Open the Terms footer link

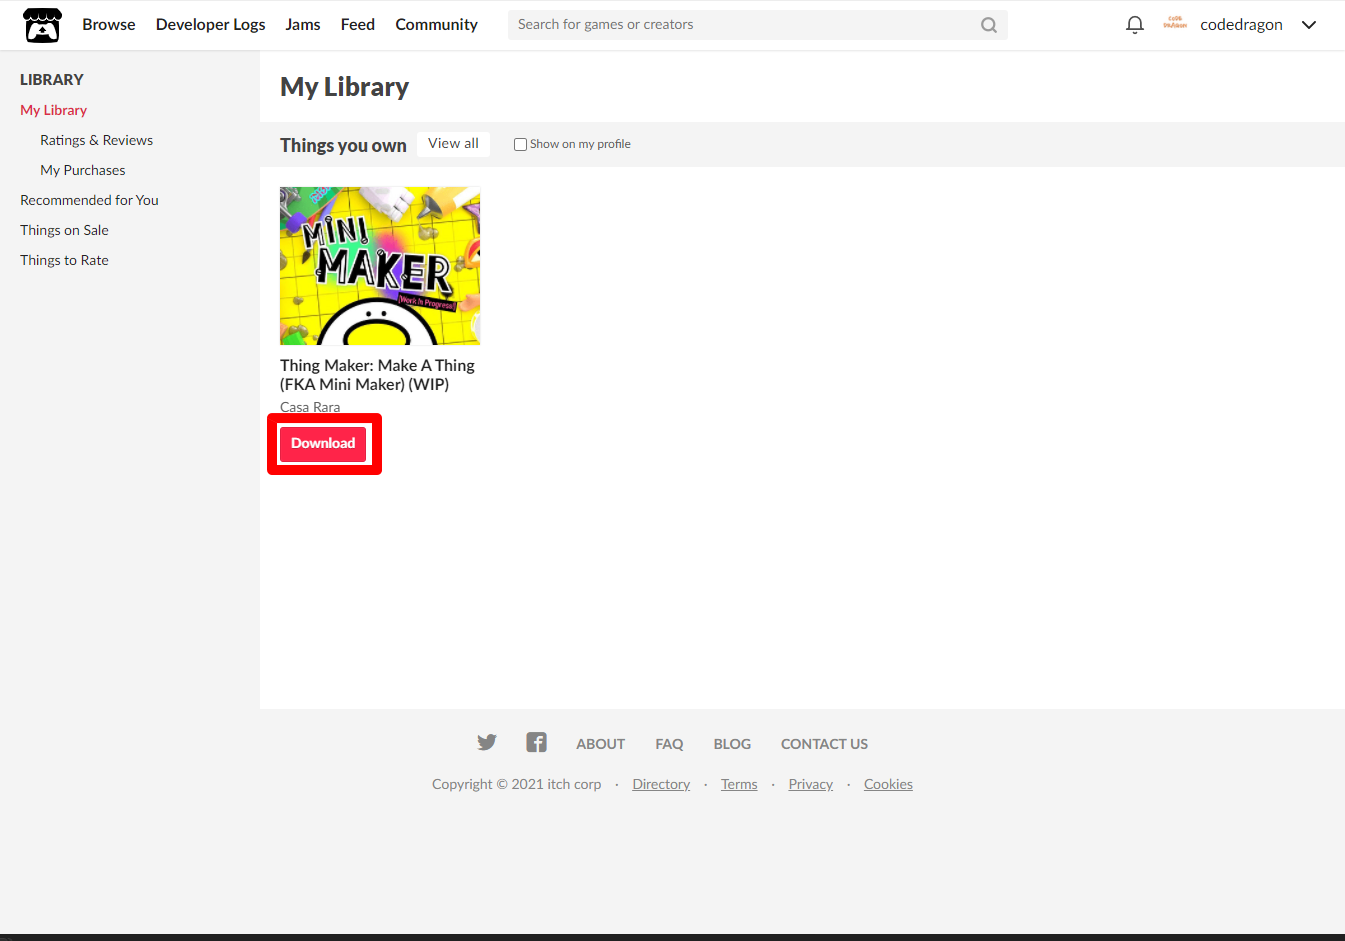point(740,784)
